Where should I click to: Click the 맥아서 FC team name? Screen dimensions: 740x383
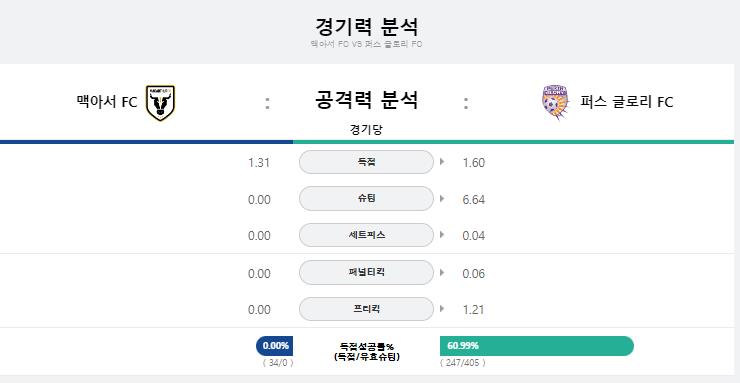click(x=107, y=102)
